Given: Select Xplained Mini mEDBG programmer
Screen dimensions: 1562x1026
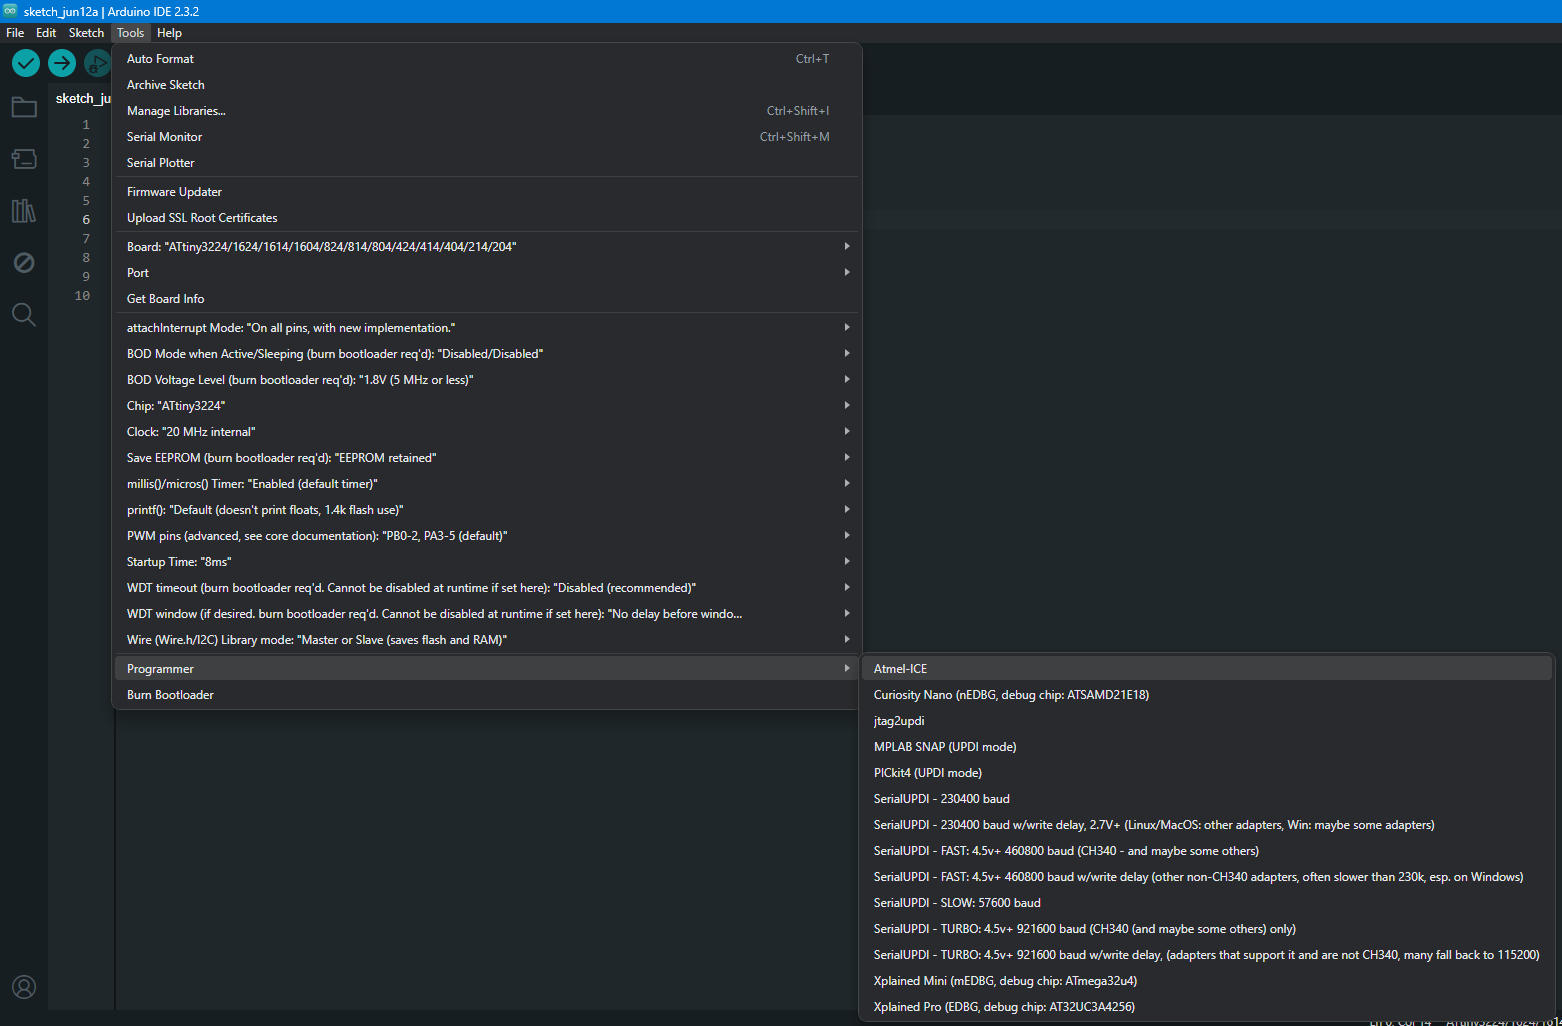Looking at the screenshot, I should [x=1207, y=981].
